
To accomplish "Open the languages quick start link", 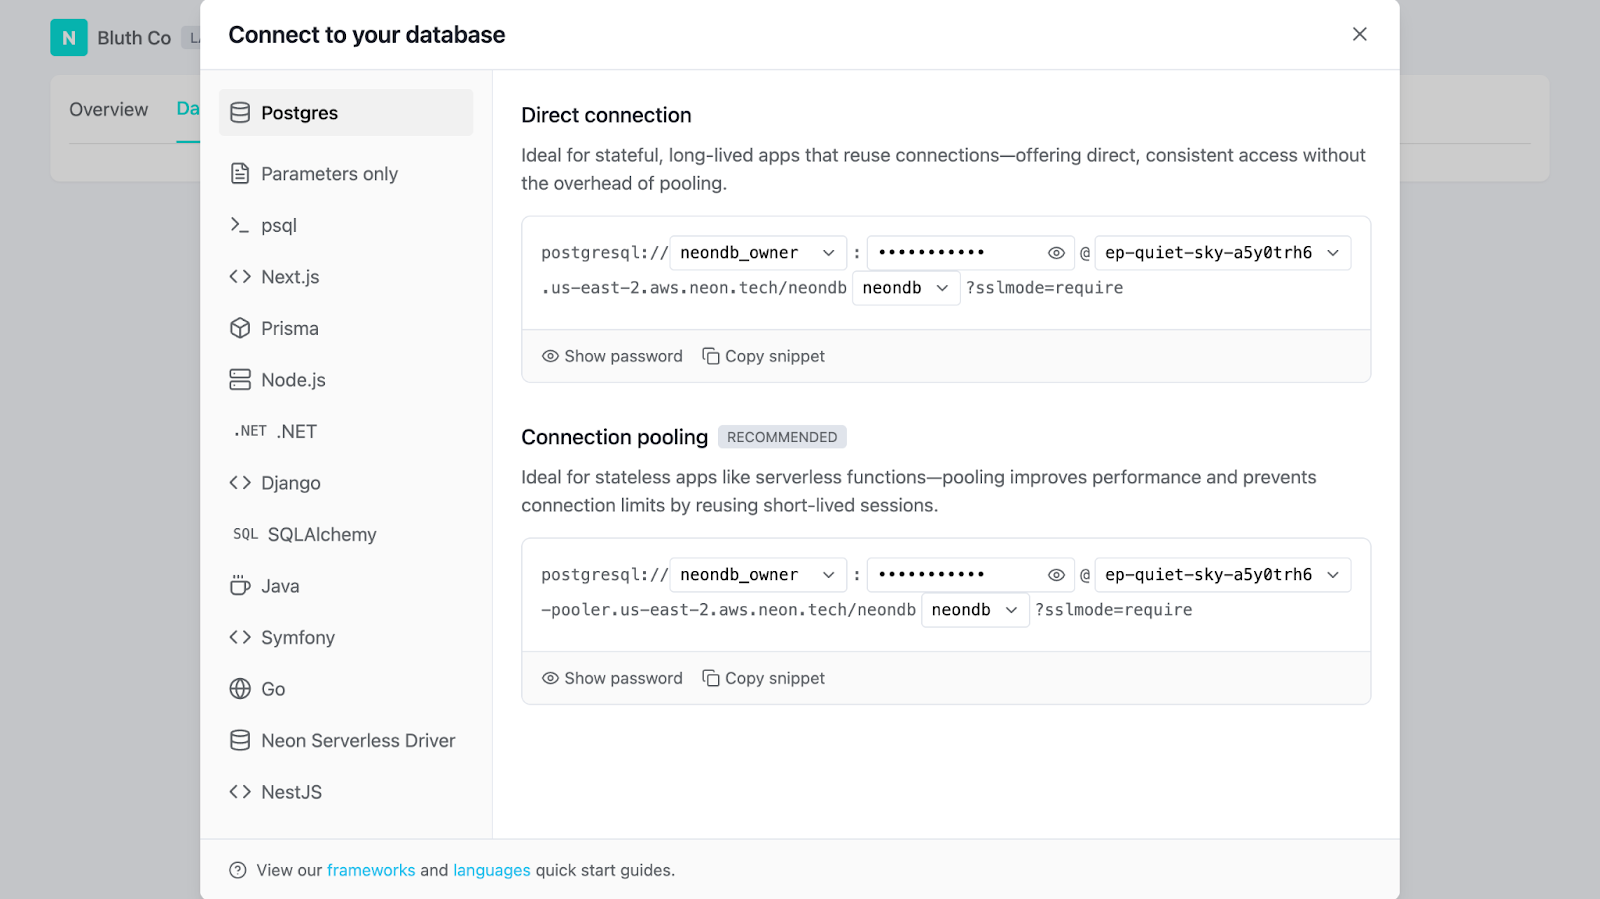I will tap(492, 870).
